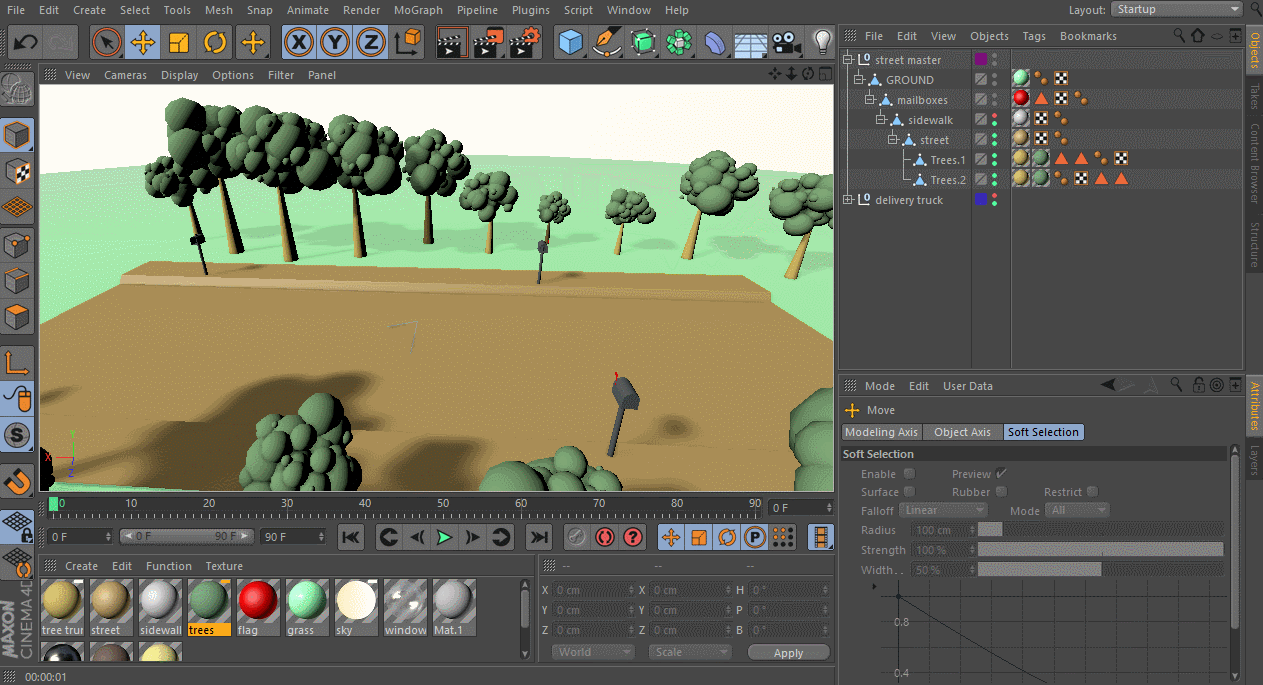Viewport: 1263px width, 685px height.
Task: Render the active view
Action: (452, 43)
